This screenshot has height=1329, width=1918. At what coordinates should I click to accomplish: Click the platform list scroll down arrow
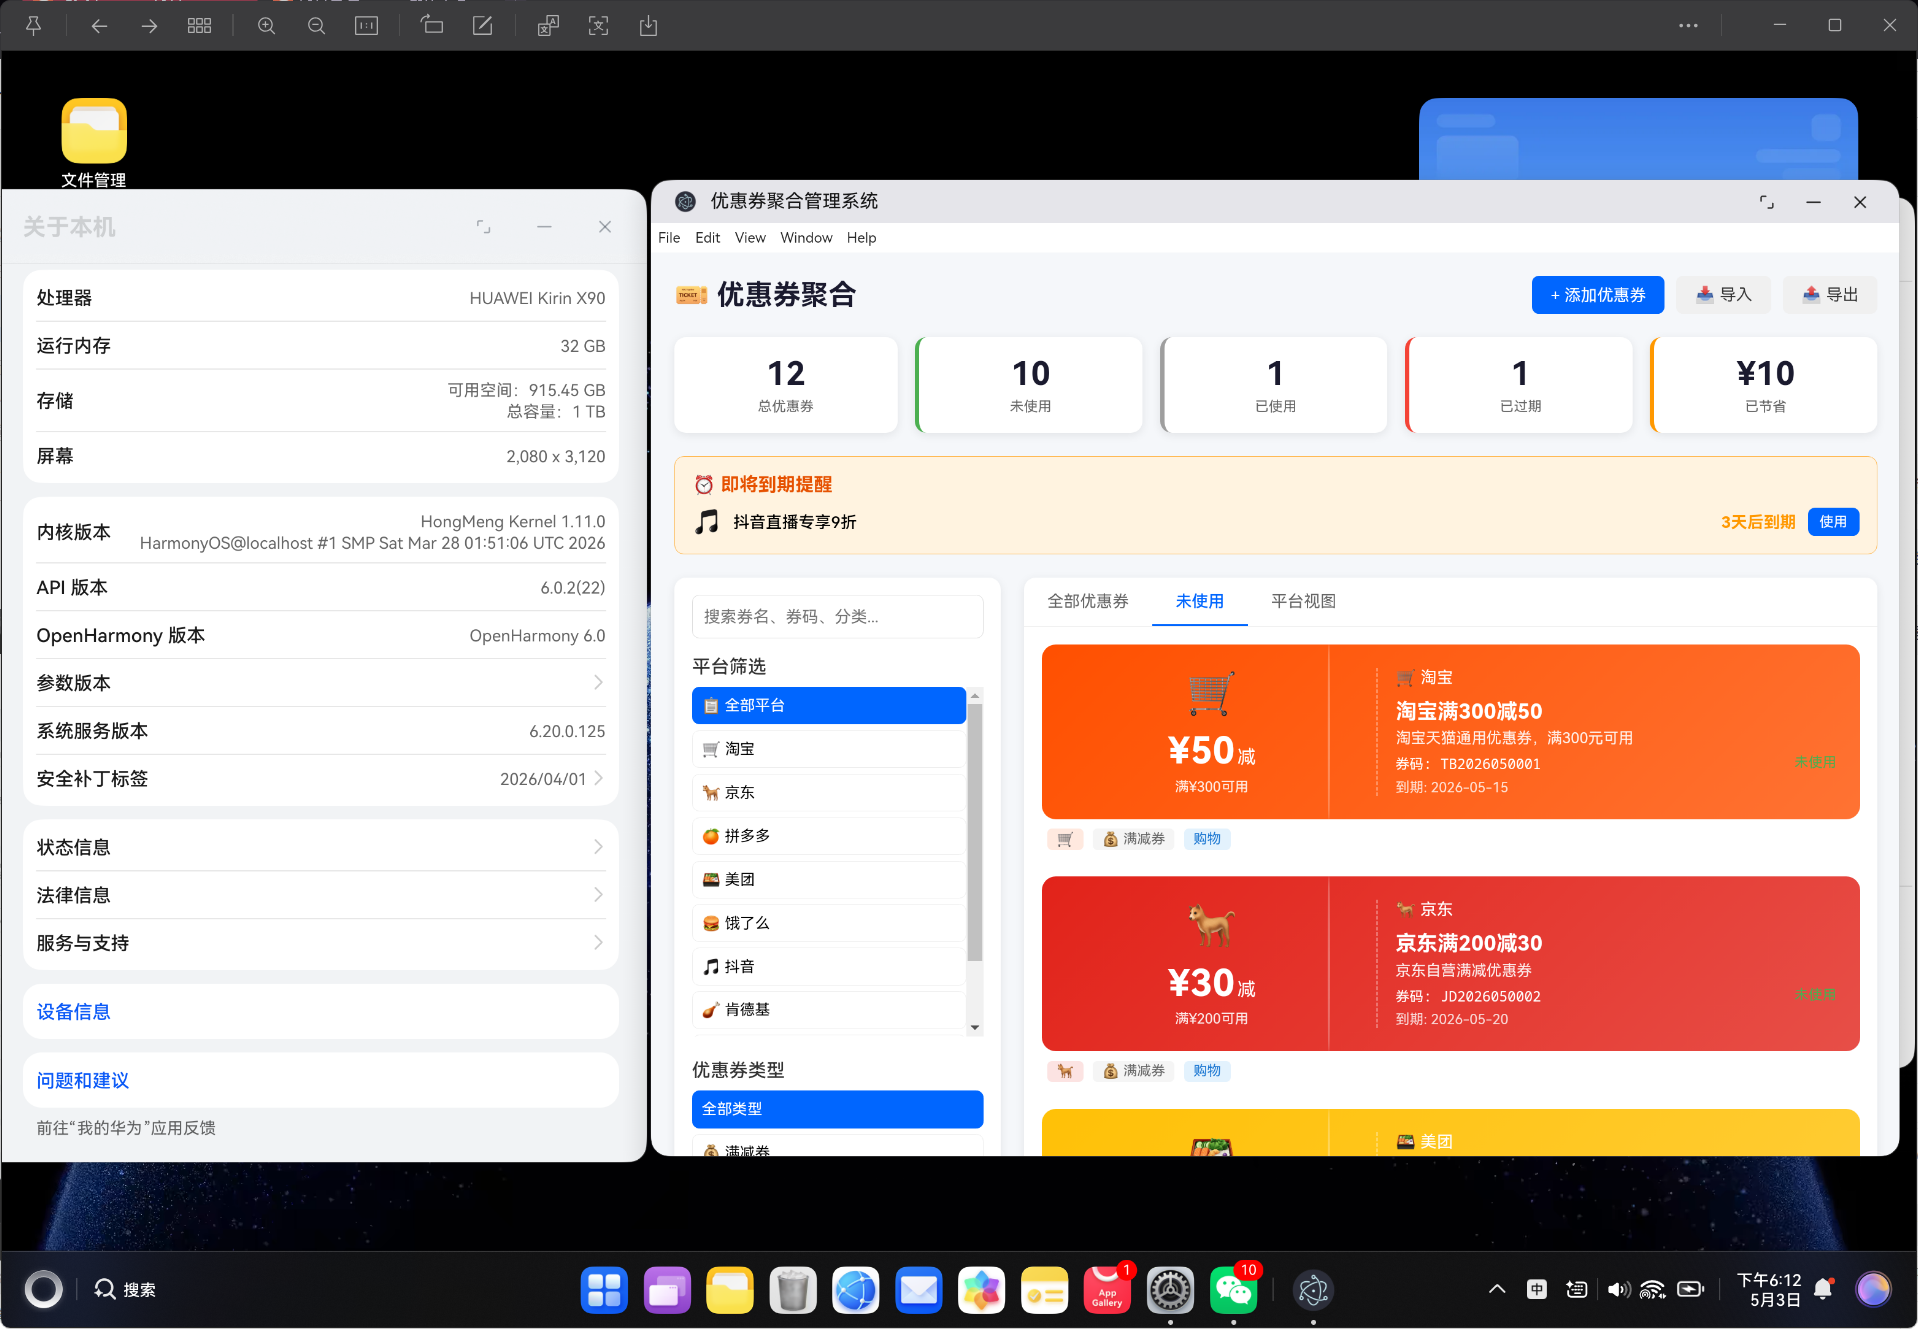[975, 1028]
